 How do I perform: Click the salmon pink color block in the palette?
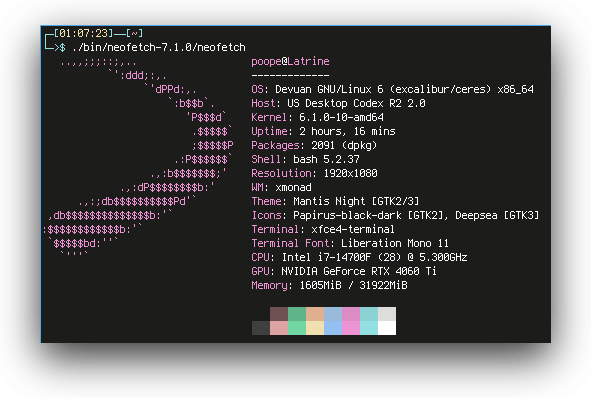click(279, 328)
